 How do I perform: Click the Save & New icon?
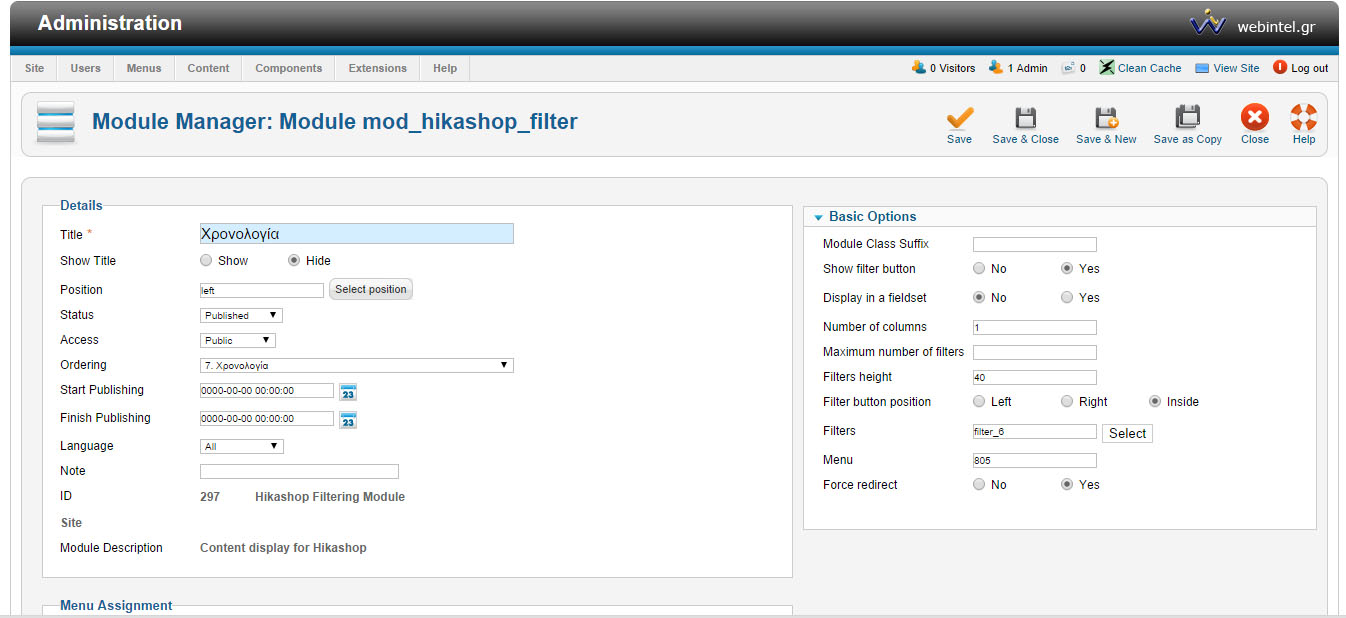click(1106, 118)
